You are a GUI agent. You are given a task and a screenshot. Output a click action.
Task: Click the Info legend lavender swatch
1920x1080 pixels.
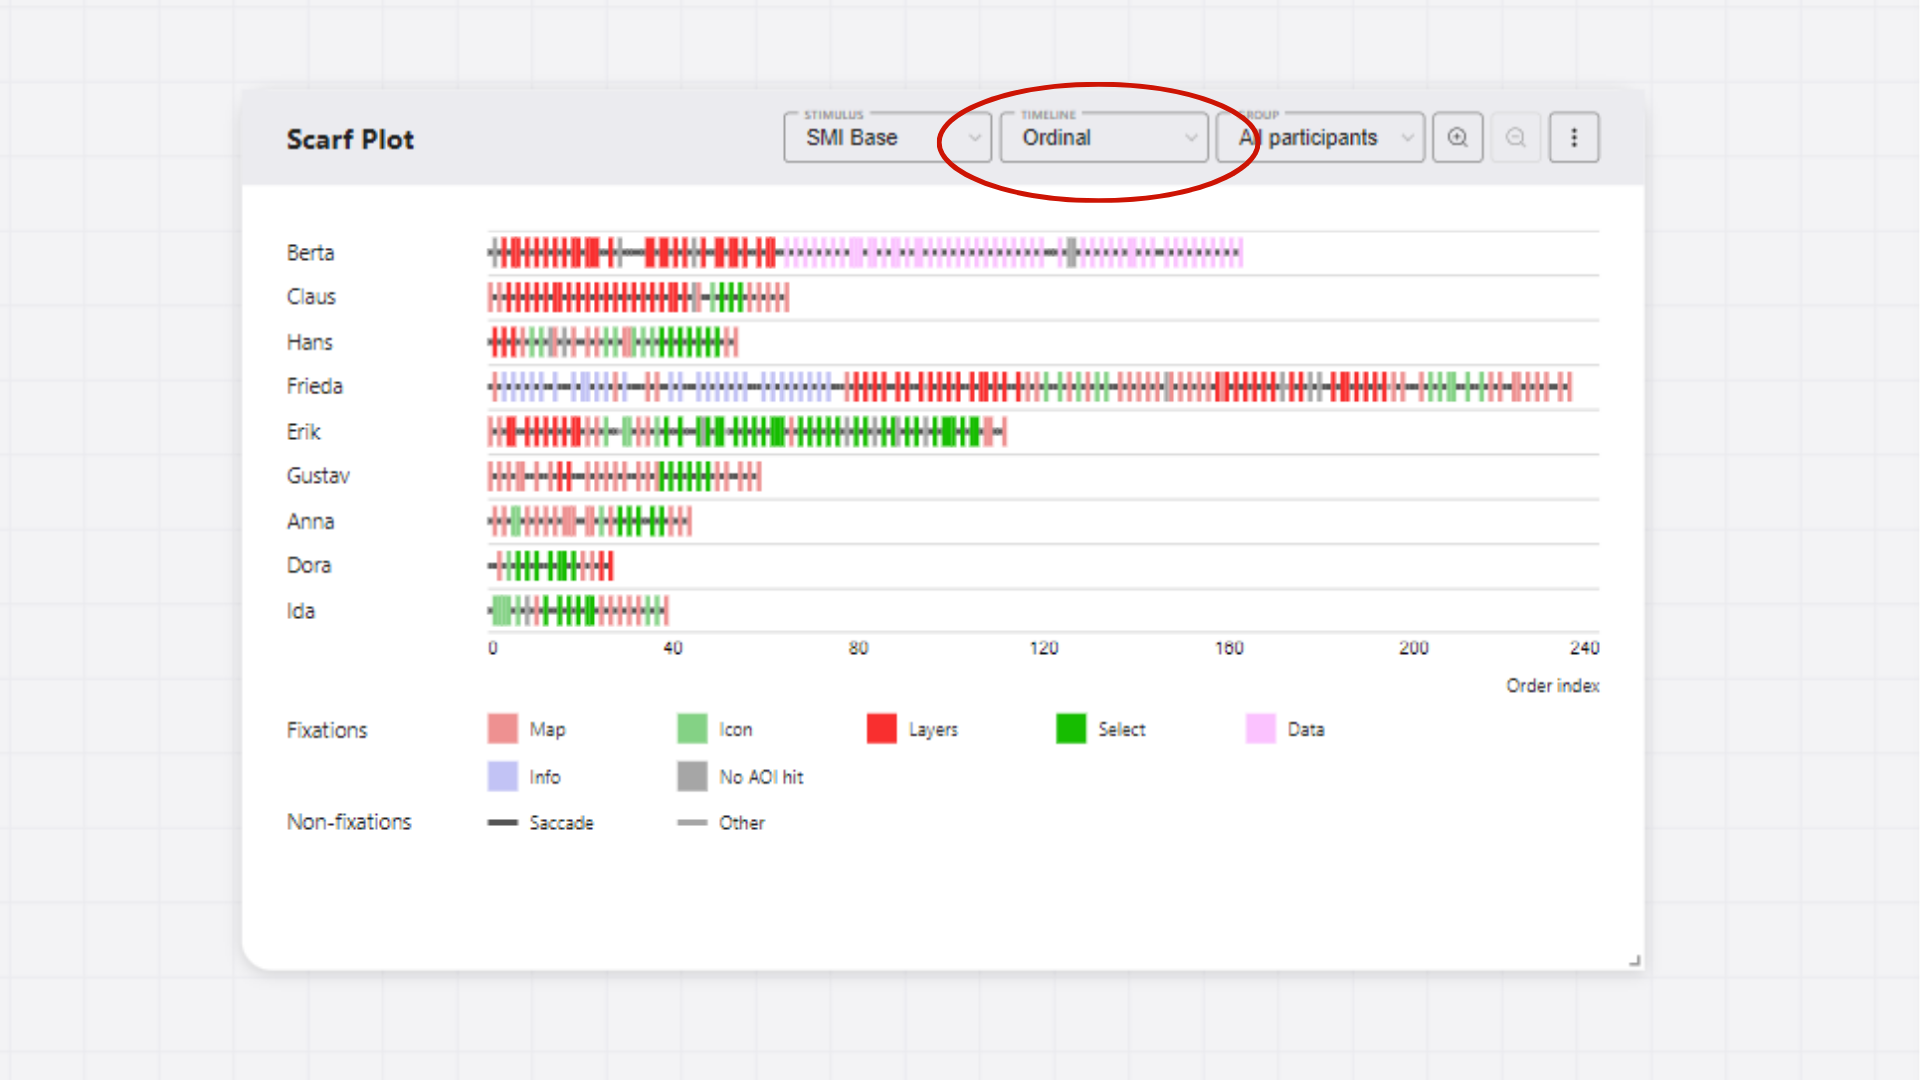point(502,776)
